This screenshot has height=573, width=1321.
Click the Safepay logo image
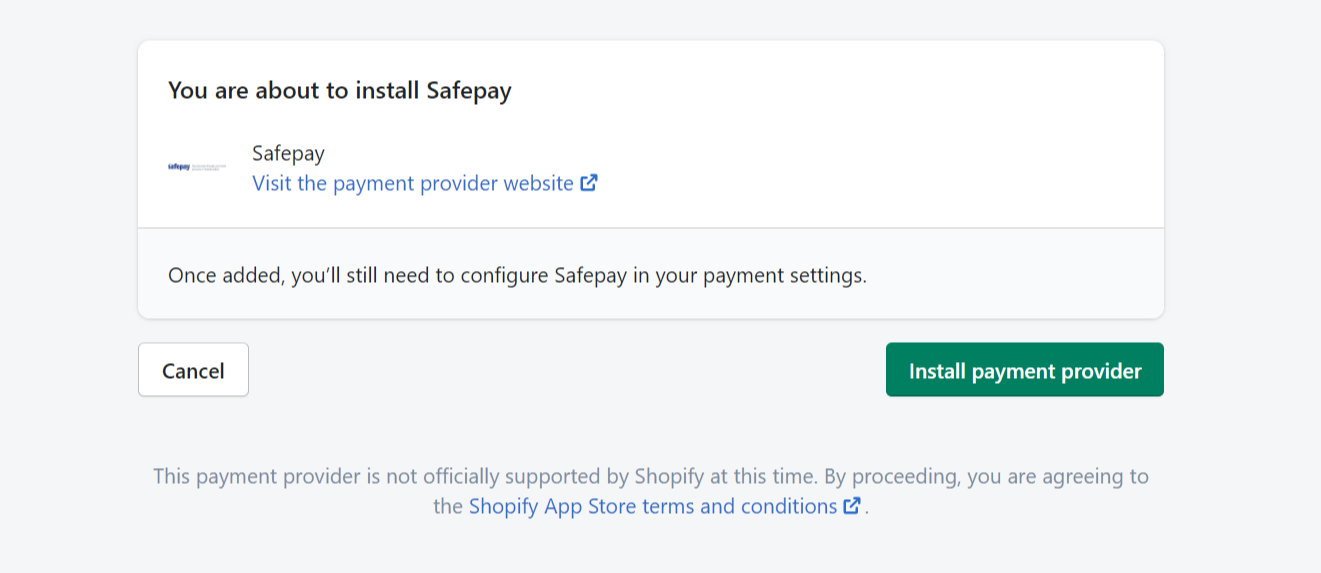[x=197, y=167]
